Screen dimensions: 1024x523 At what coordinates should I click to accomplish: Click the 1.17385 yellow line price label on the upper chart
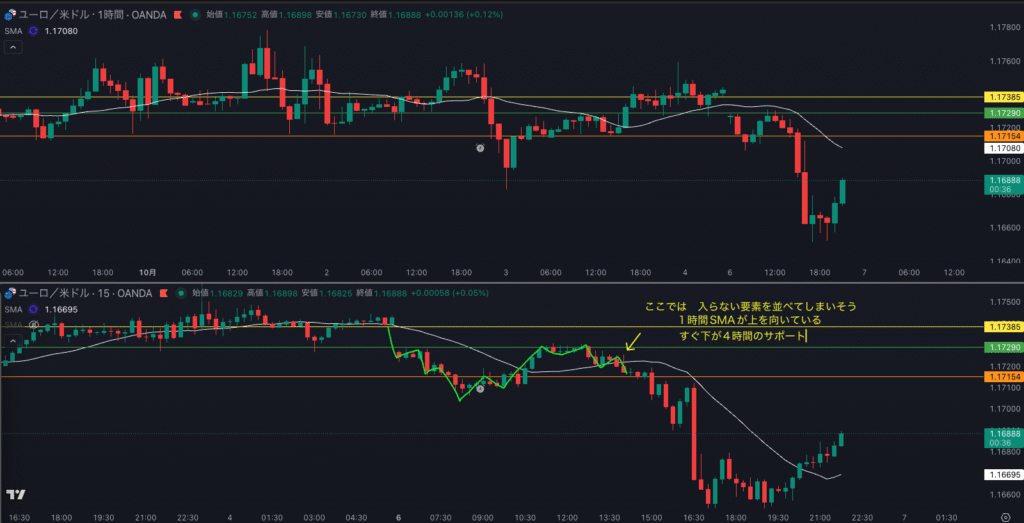point(1002,97)
